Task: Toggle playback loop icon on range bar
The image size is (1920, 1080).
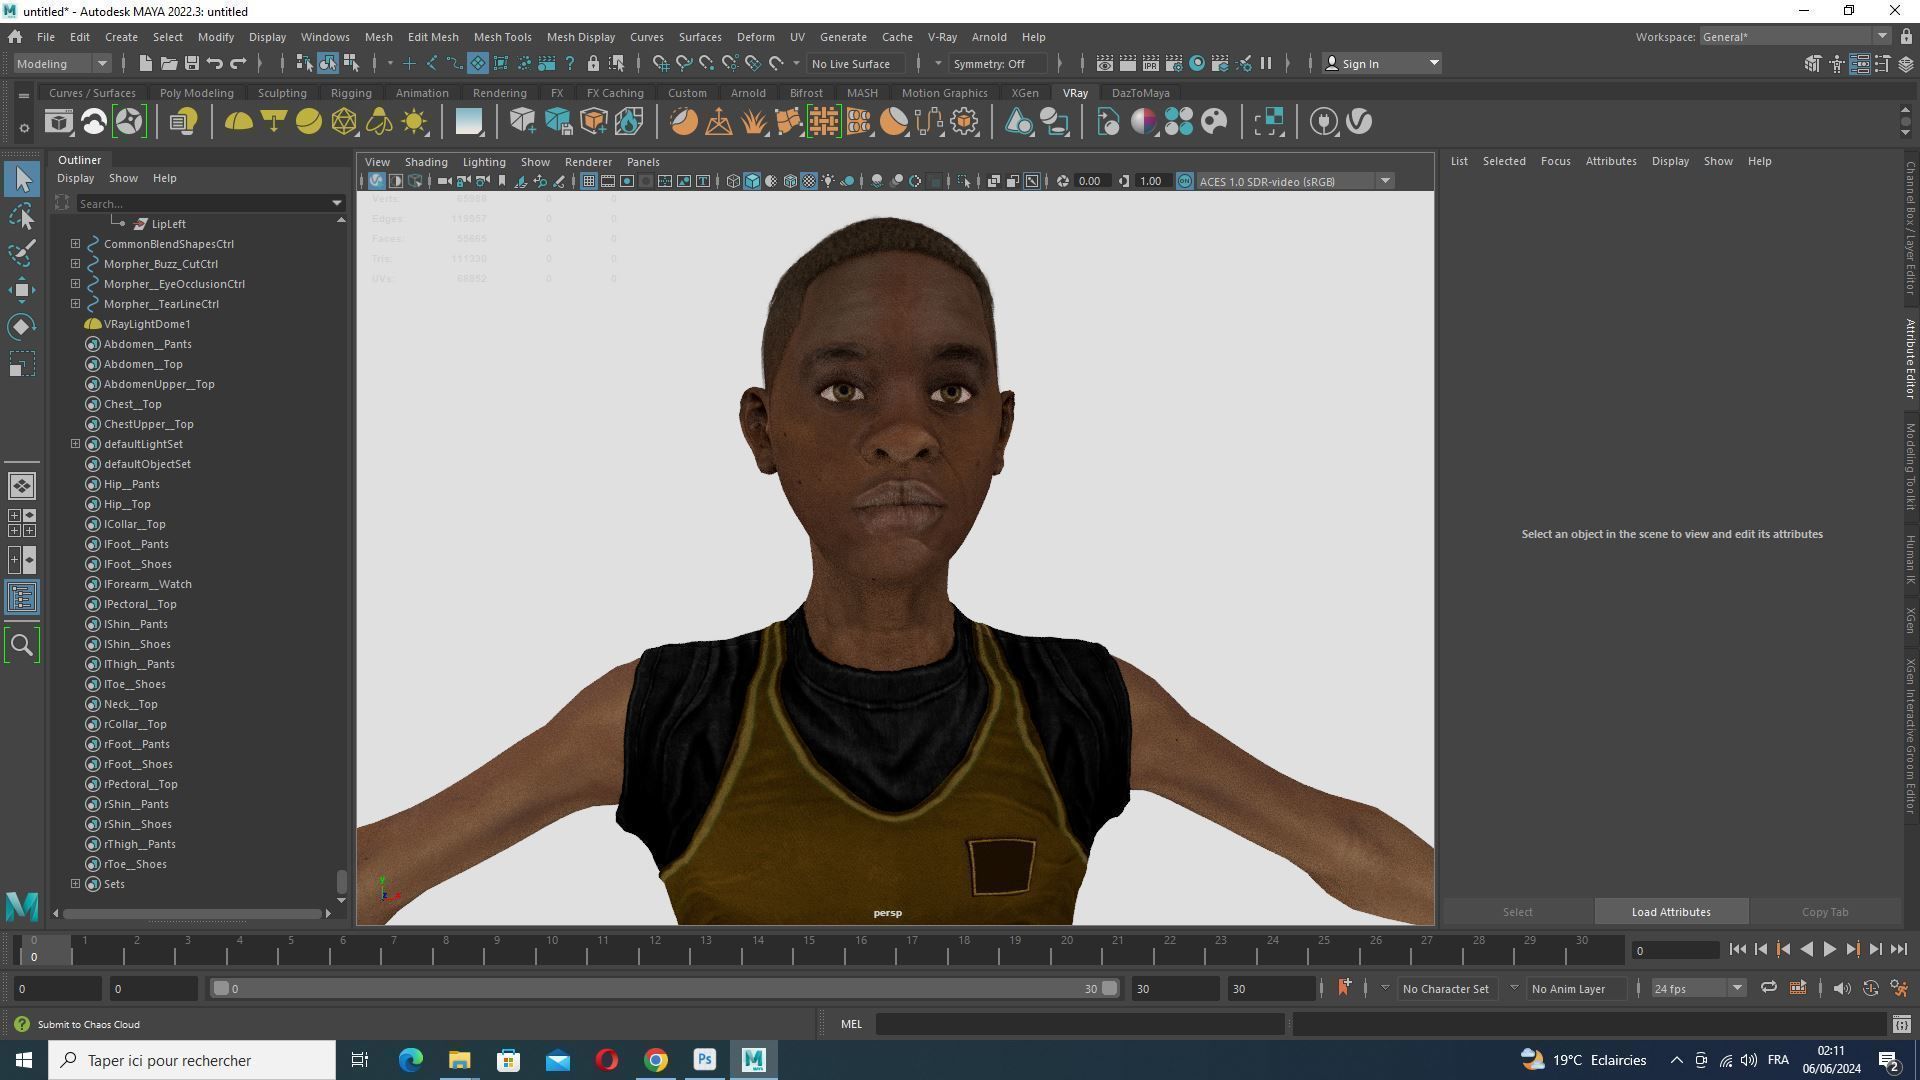Action: click(x=1768, y=989)
